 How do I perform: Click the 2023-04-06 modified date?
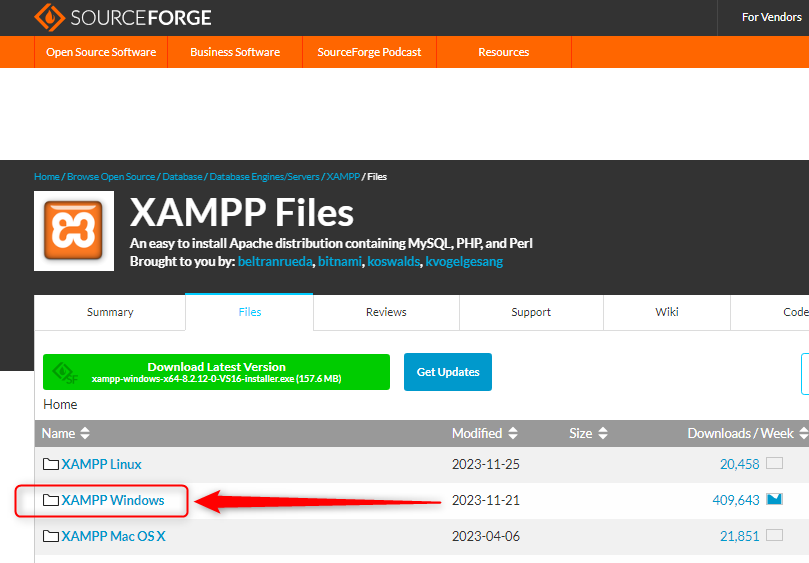click(x=486, y=536)
